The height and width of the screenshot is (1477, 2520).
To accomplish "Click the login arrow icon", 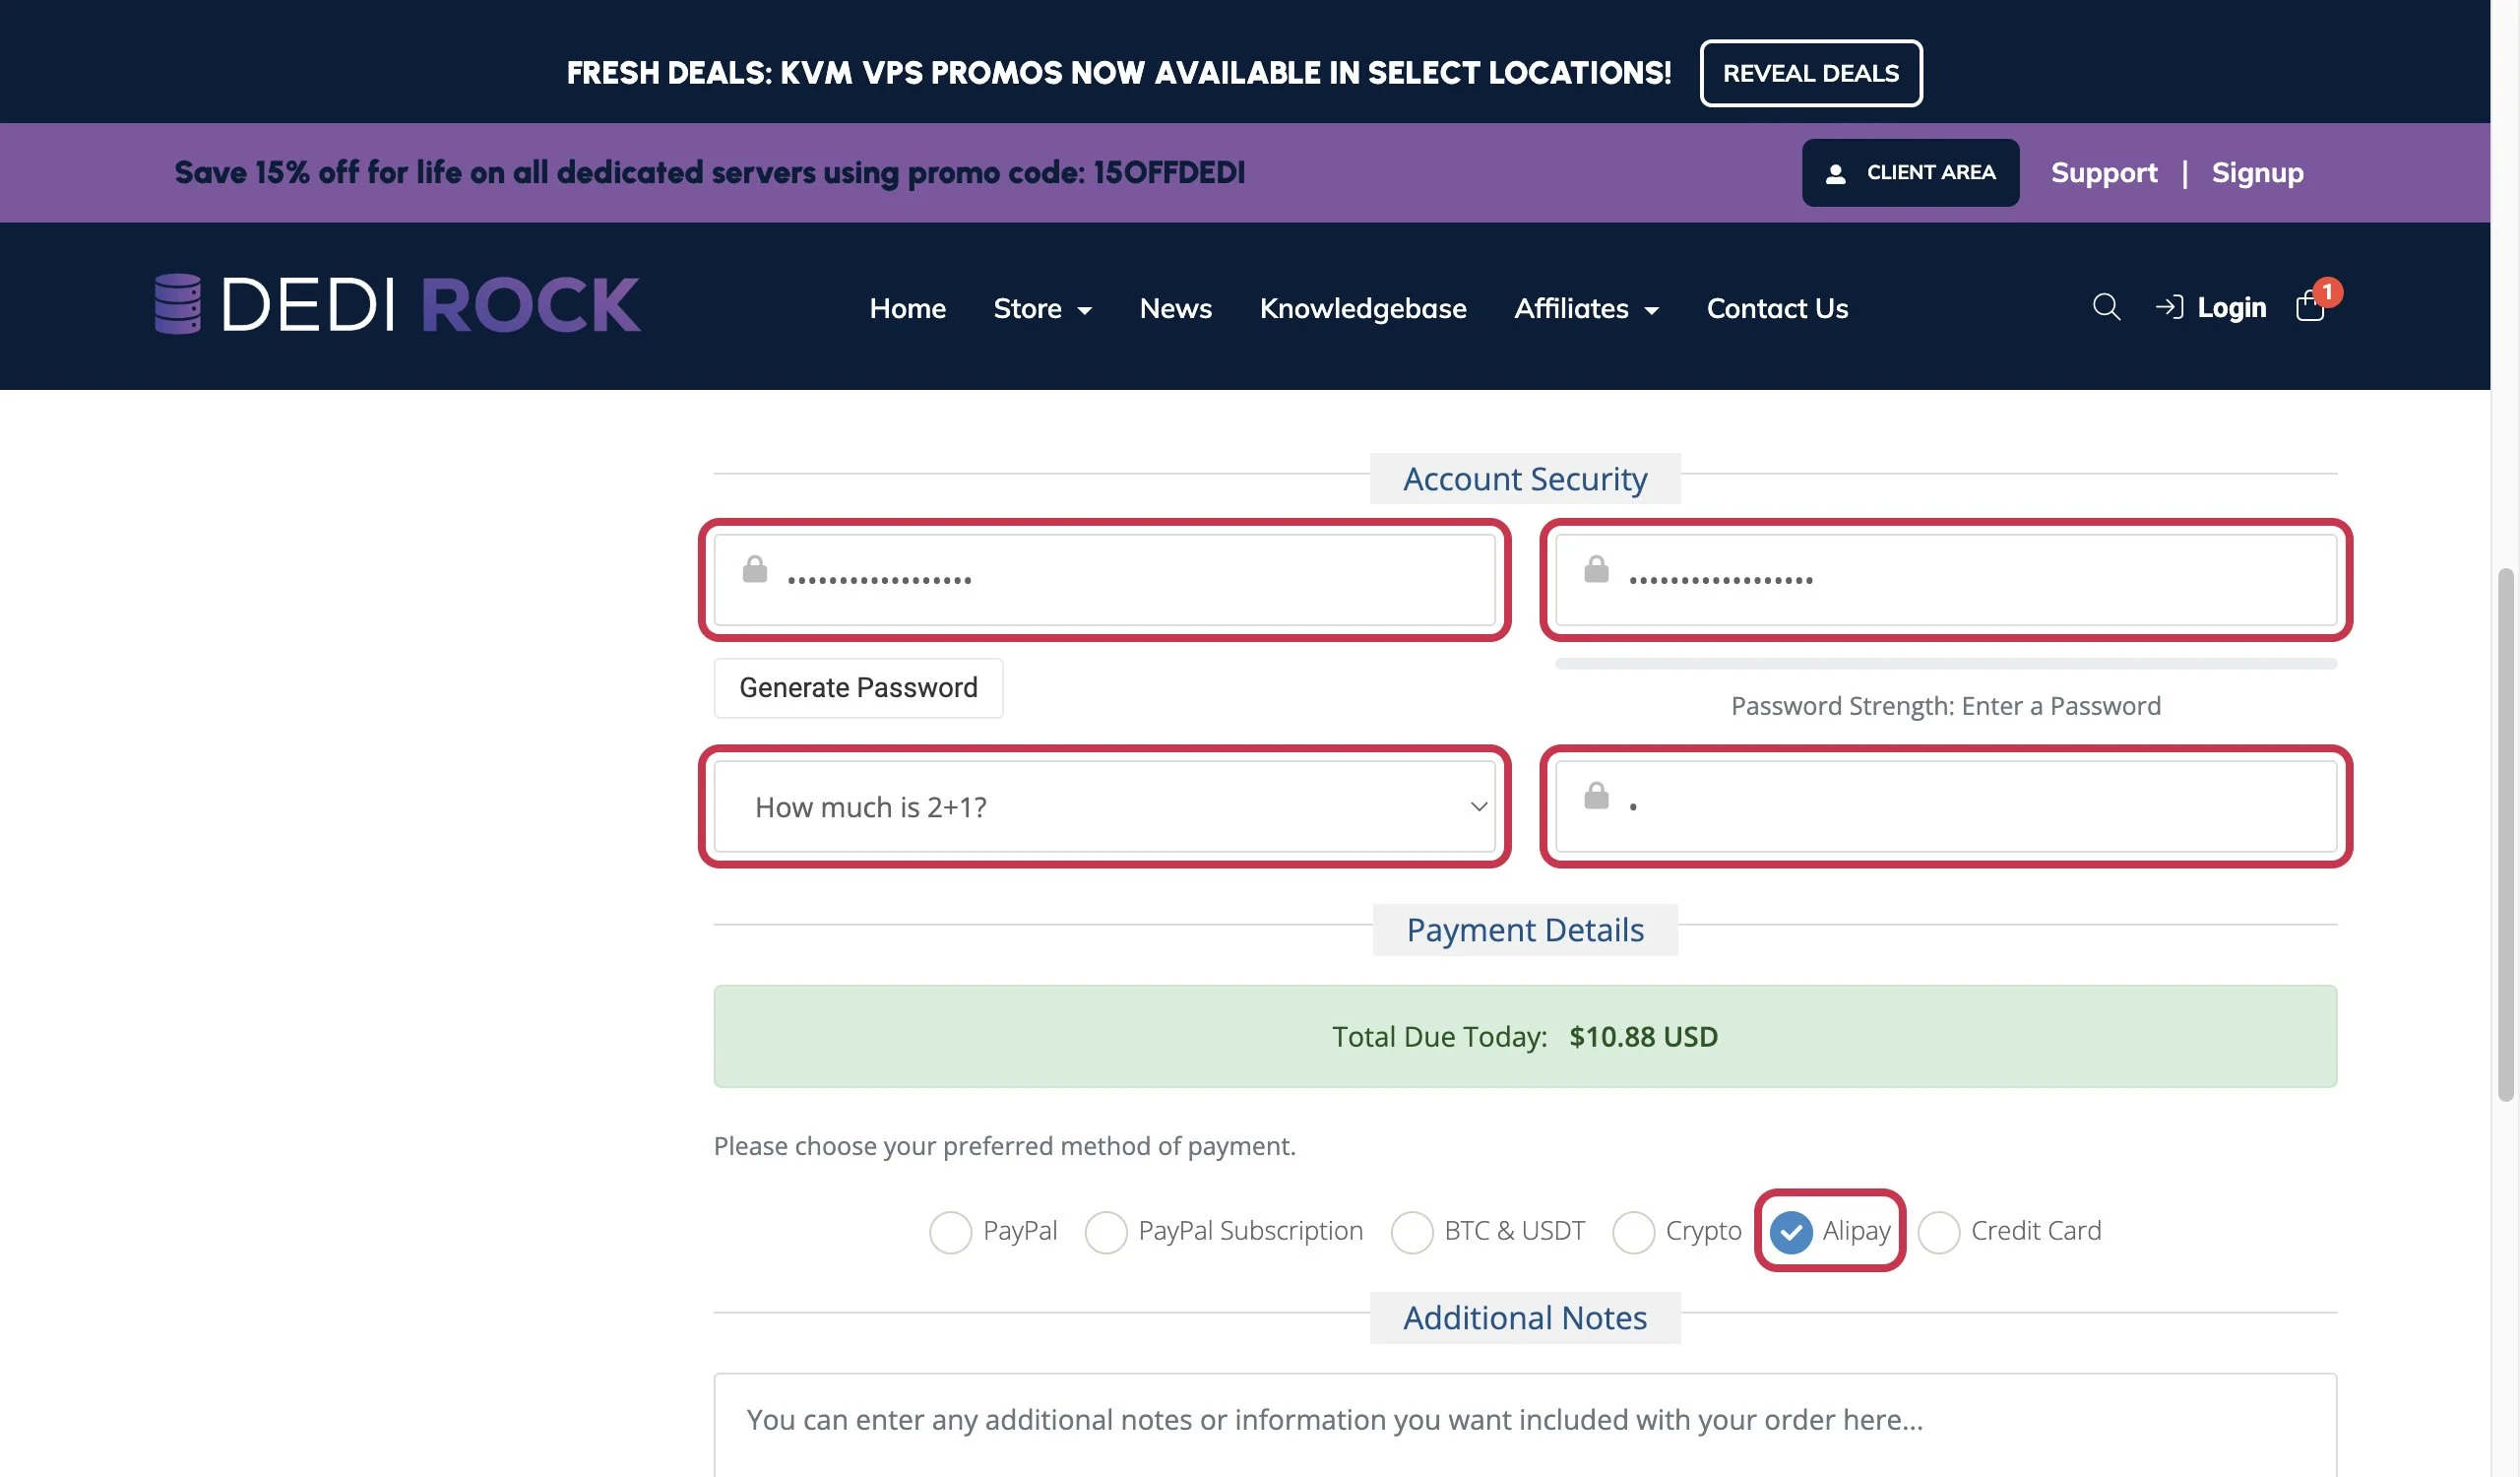I will coord(2168,307).
